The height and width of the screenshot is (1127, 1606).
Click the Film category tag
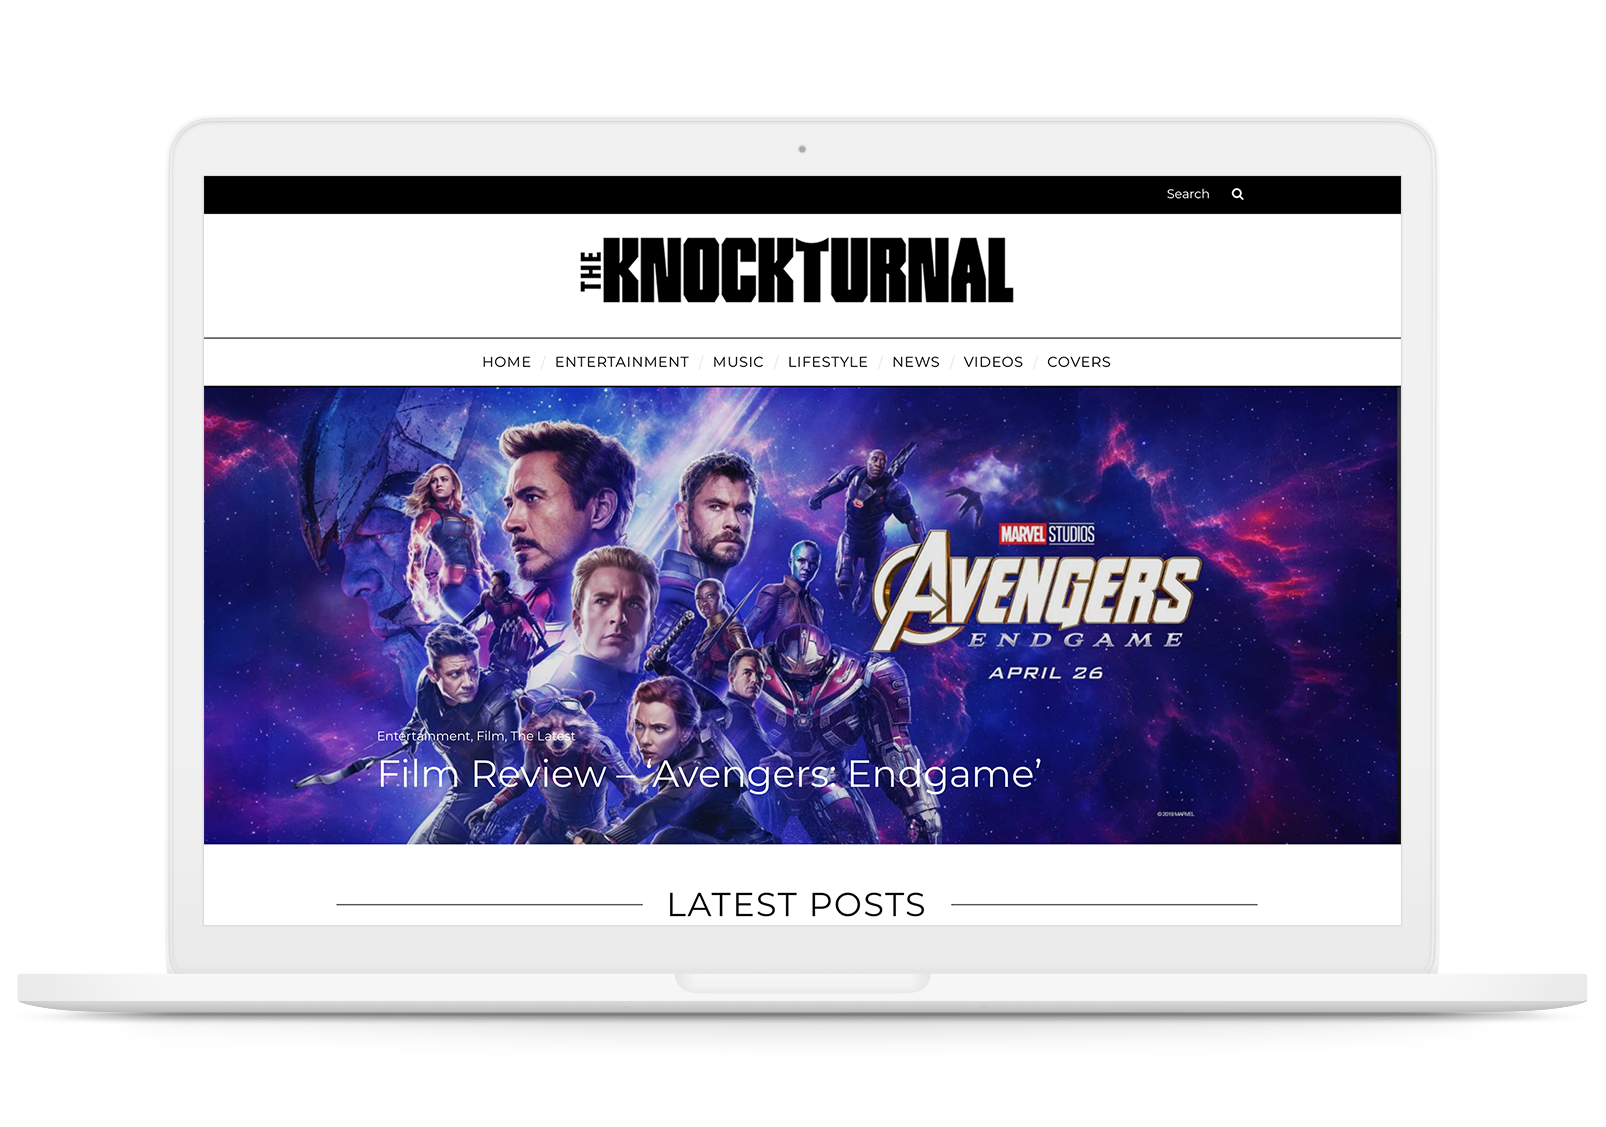pyautogui.click(x=490, y=736)
